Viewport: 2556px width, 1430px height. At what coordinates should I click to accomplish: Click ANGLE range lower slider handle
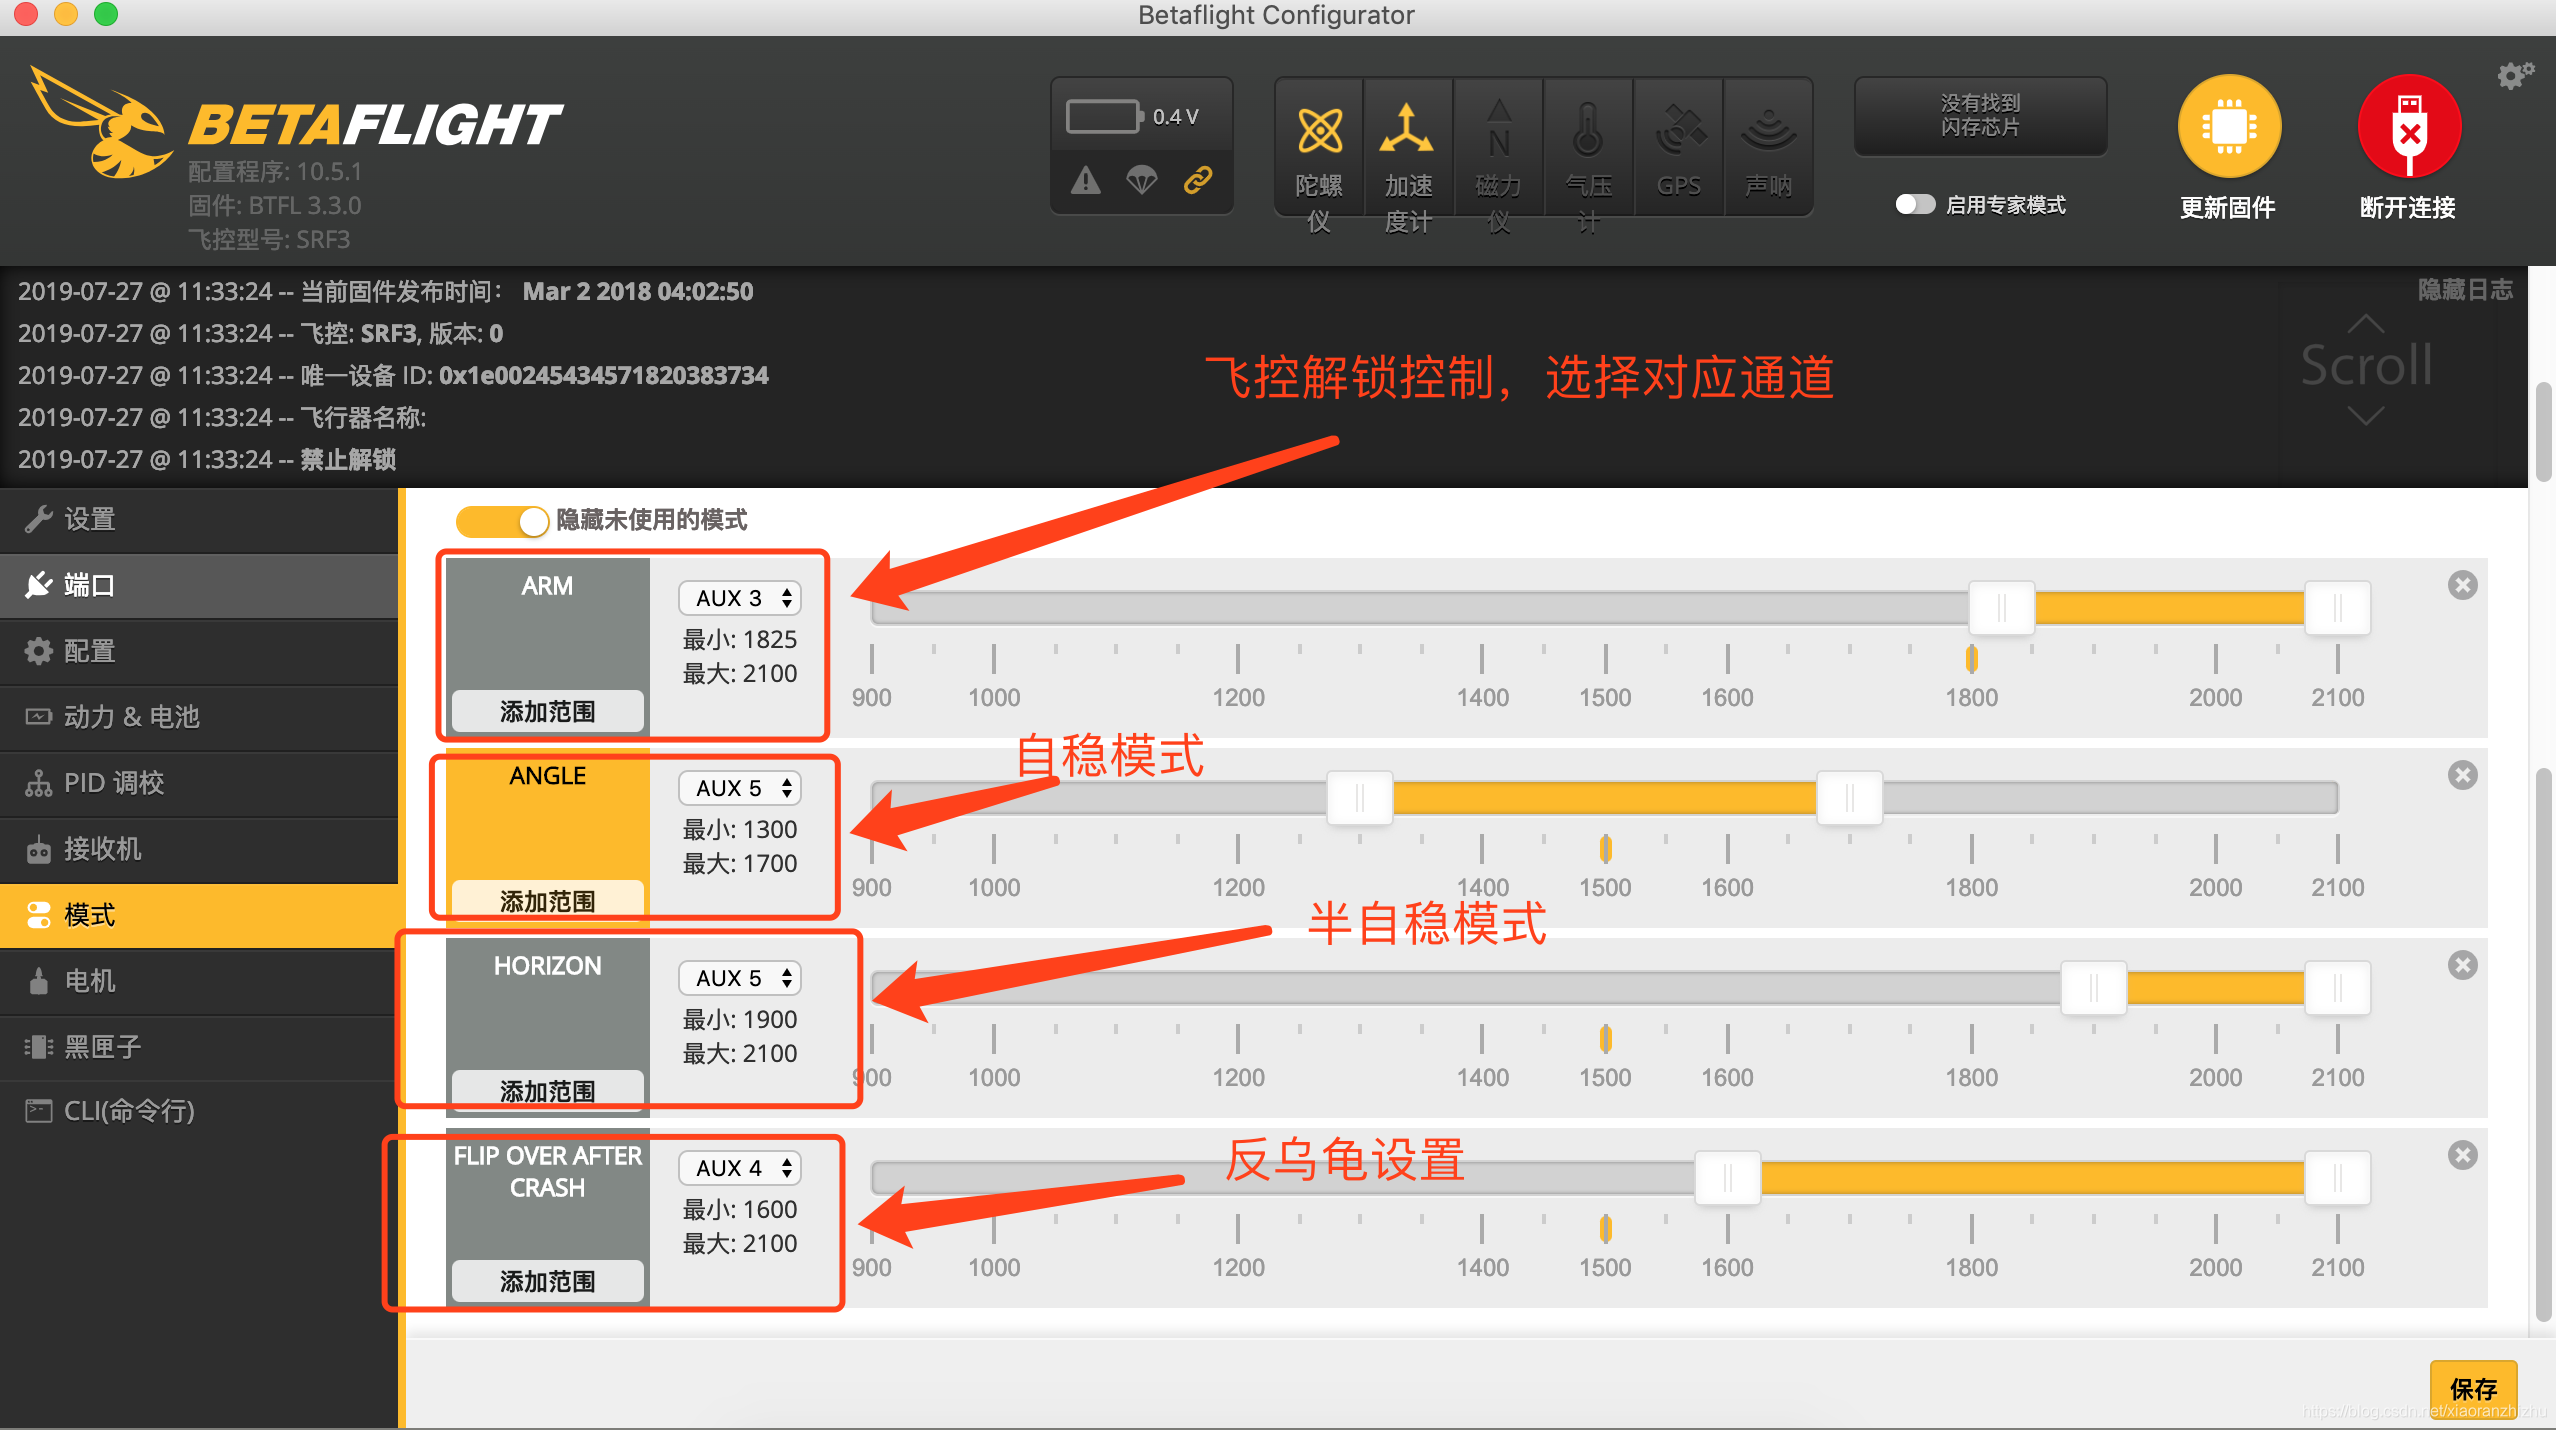tap(1360, 797)
